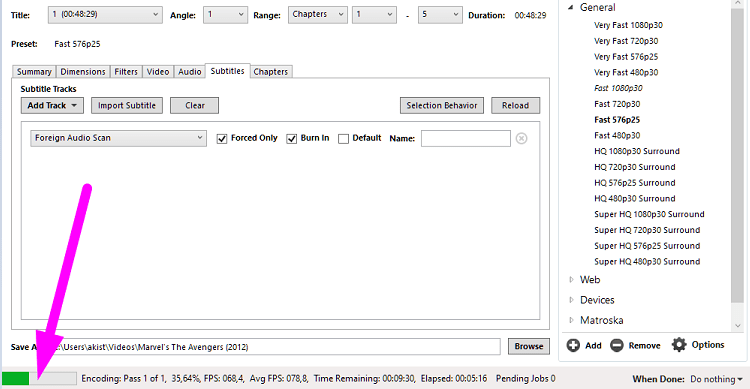Click the Reload button
Image resolution: width=750 pixels, height=389 pixels.
point(516,106)
